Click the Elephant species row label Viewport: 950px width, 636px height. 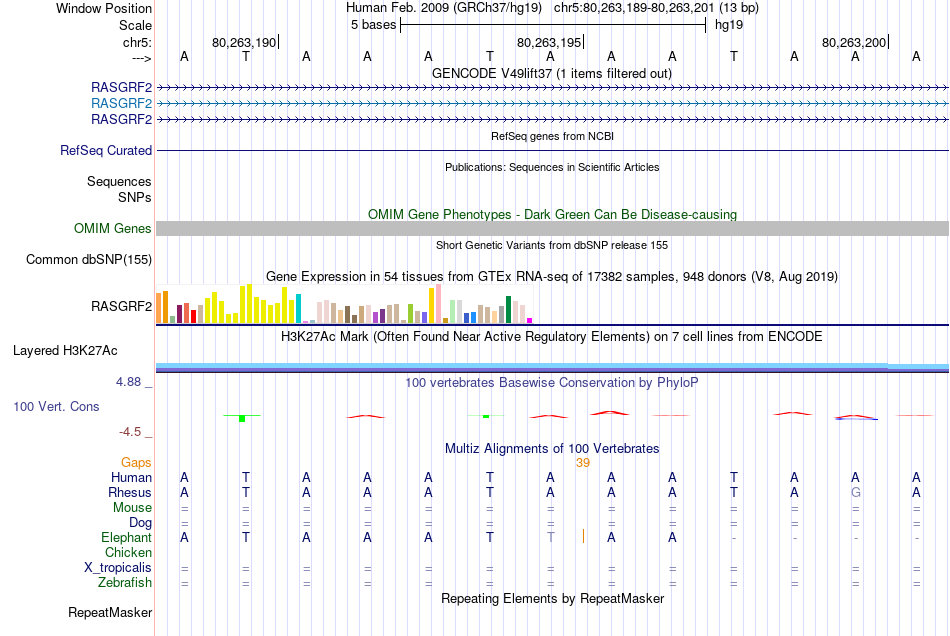point(126,538)
